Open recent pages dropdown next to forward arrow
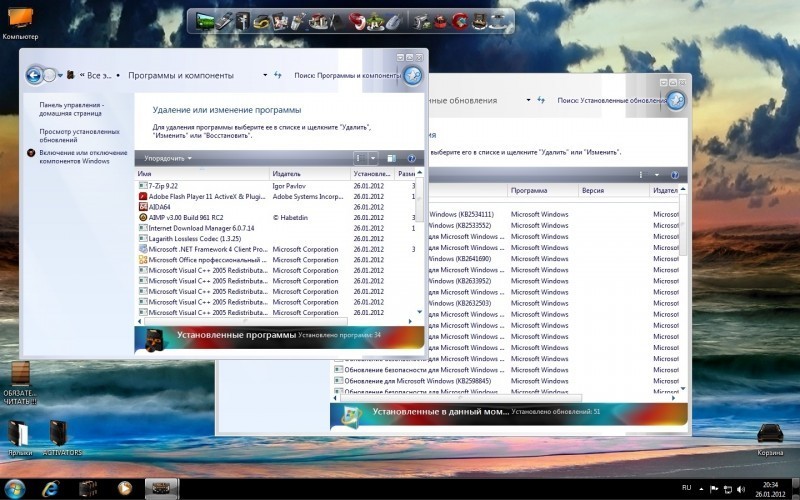This screenshot has height=500, width=800. point(60,76)
